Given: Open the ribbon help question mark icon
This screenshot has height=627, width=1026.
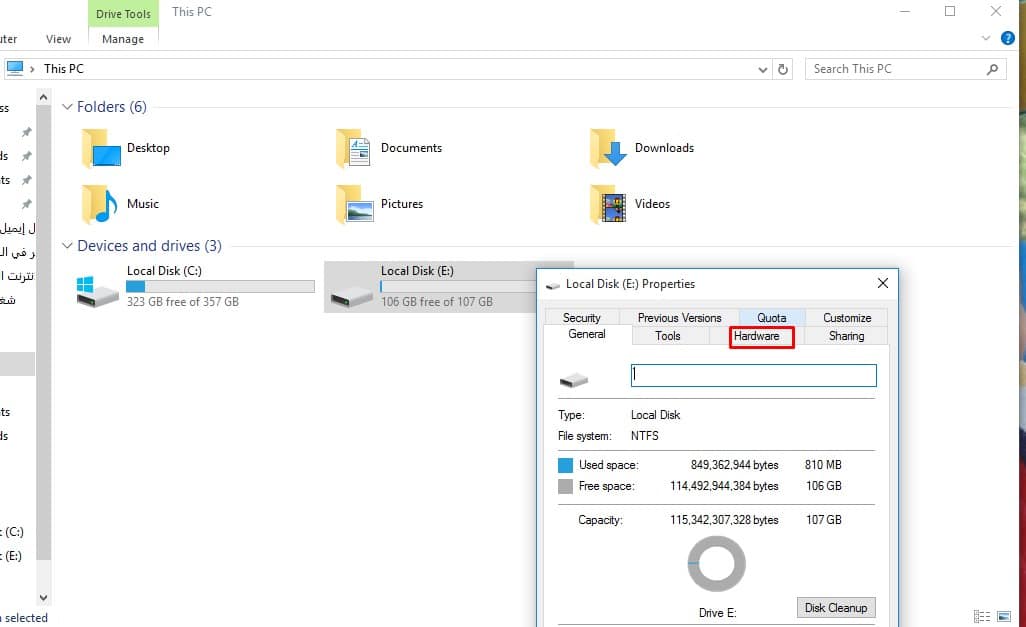Looking at the screenshot, I should (1008, 39).
